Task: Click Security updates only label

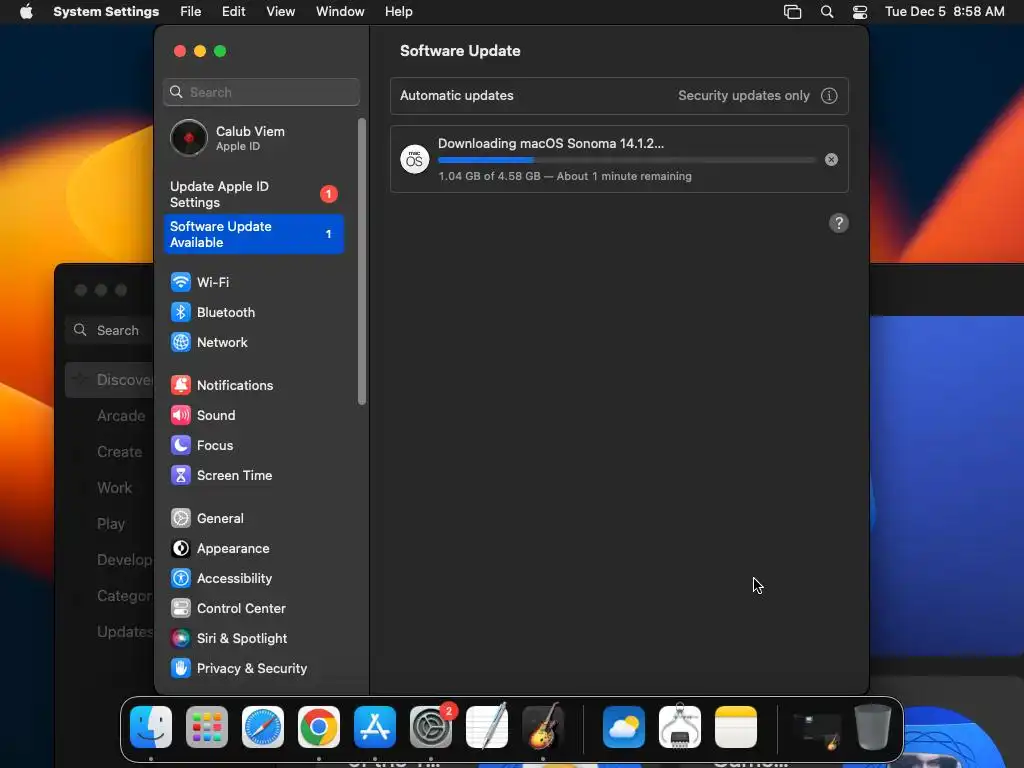Action: (x=744, y=95)
